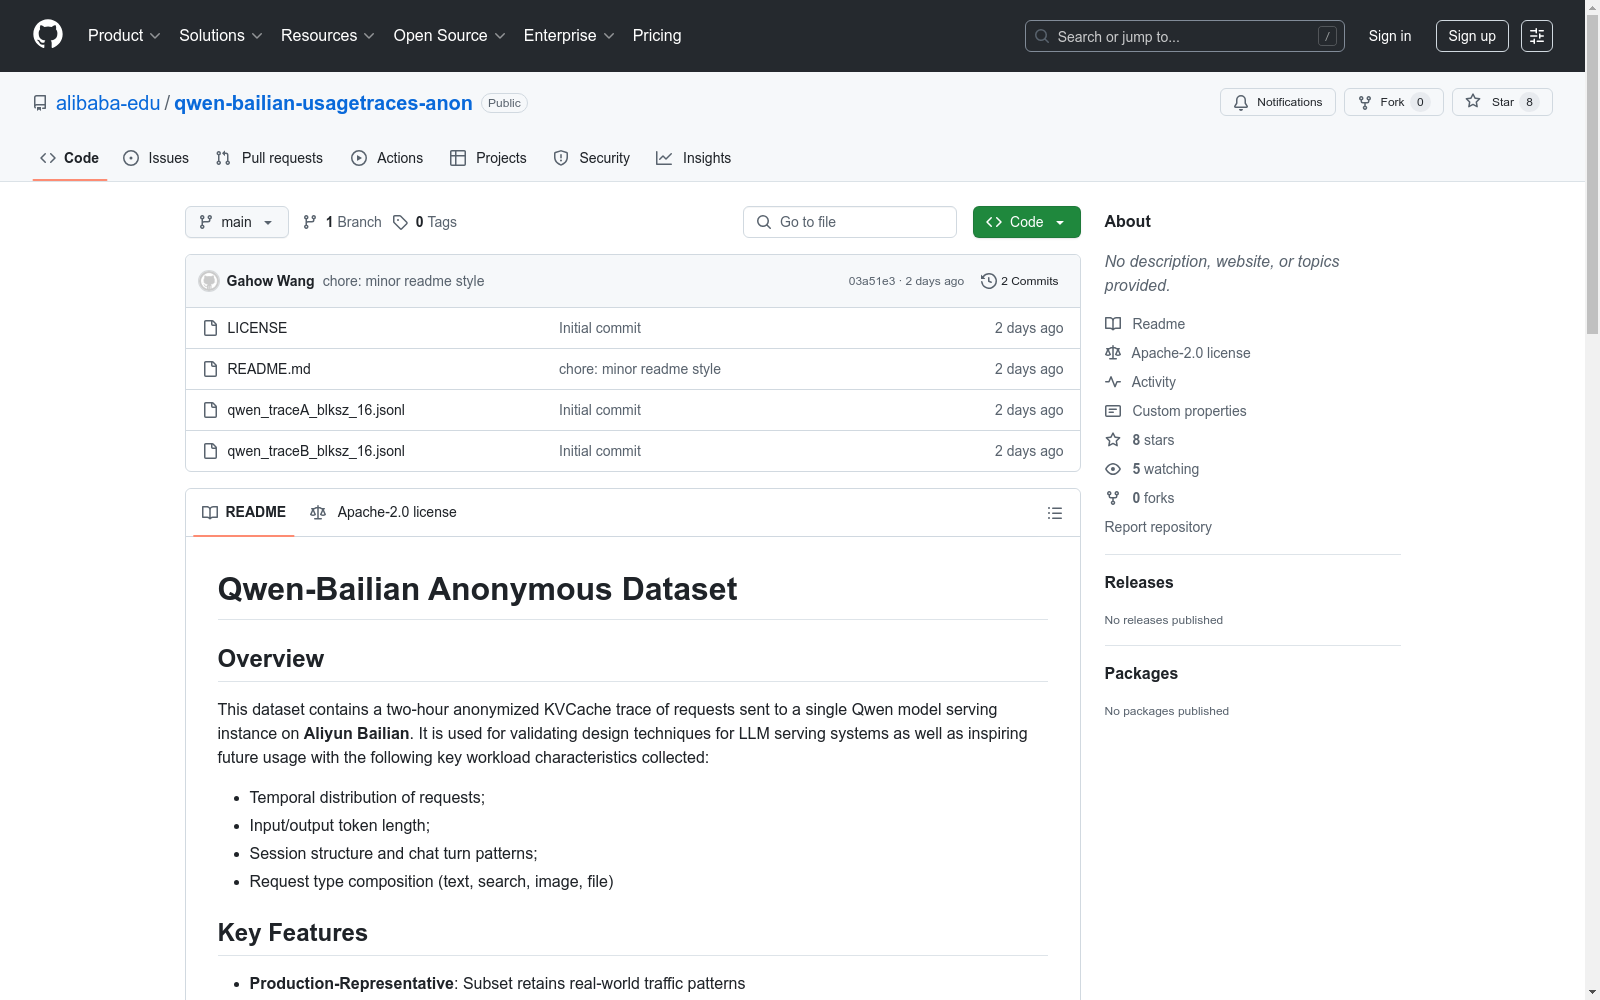Click the README outline list icon
The height and width of the screenshot is (1000, 1600).
1055,513
